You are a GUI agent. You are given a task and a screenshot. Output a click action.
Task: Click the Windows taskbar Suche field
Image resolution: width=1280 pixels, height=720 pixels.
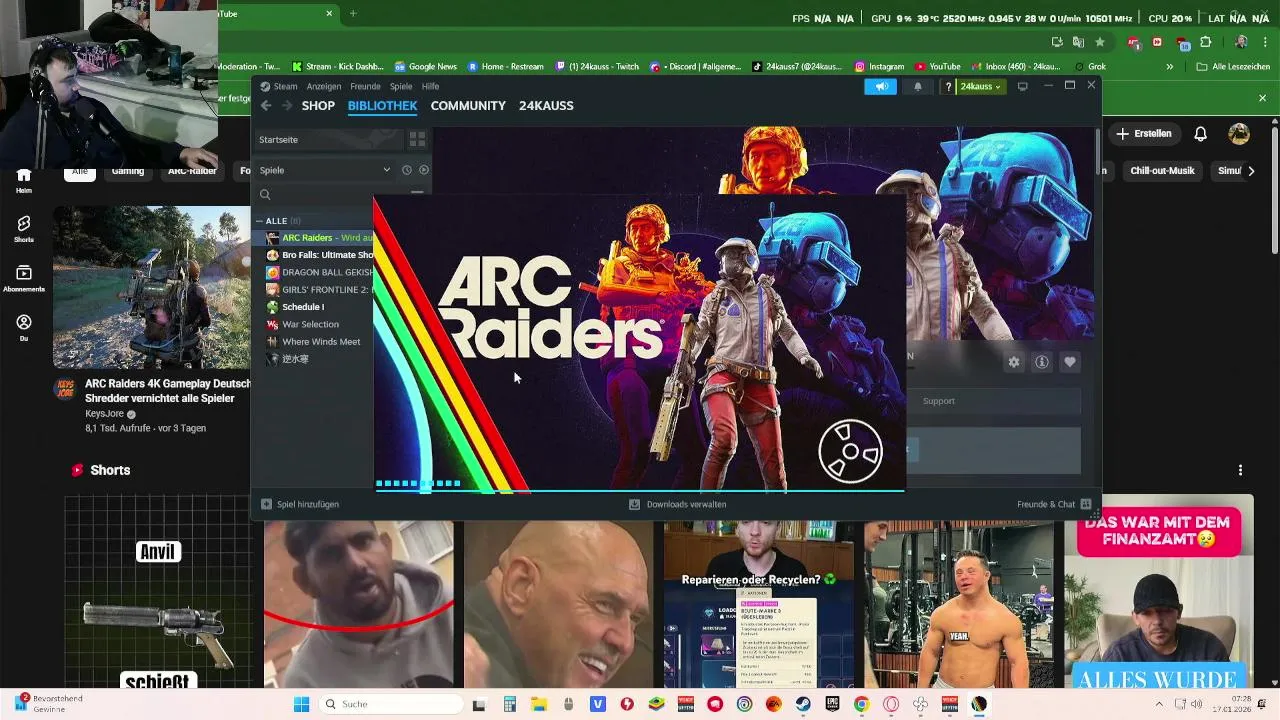coord(390,704)
